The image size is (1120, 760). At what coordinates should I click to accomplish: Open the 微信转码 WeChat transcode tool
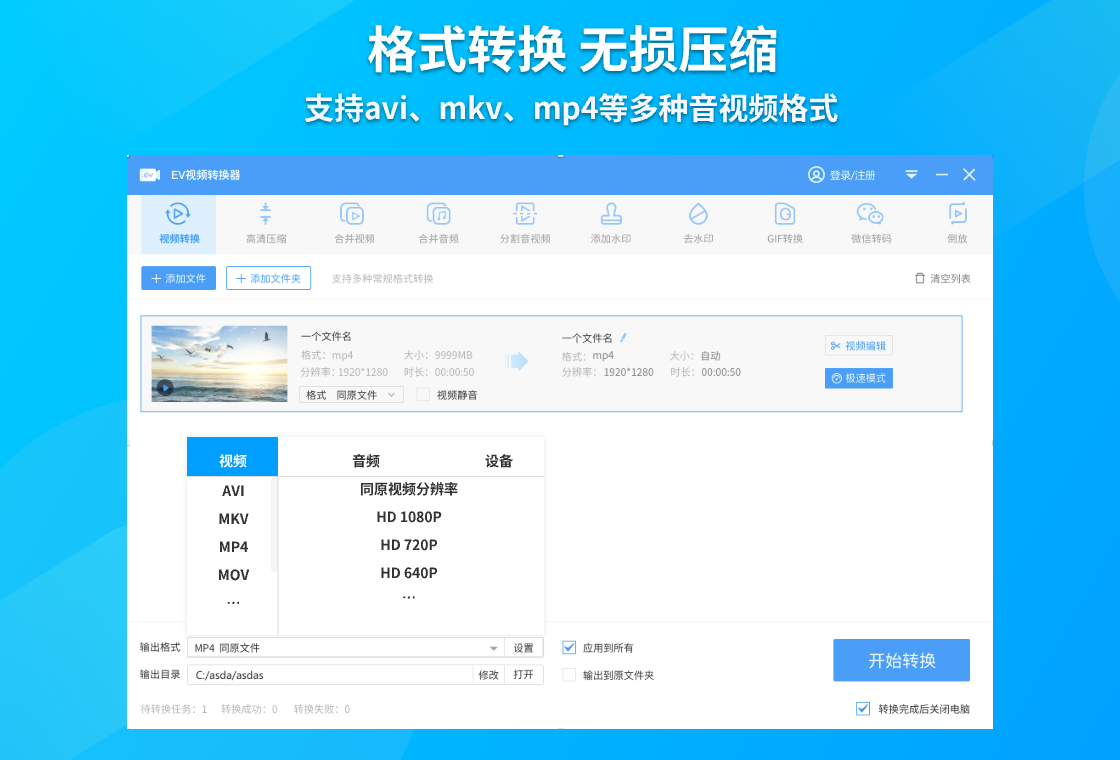click(871, 224)
